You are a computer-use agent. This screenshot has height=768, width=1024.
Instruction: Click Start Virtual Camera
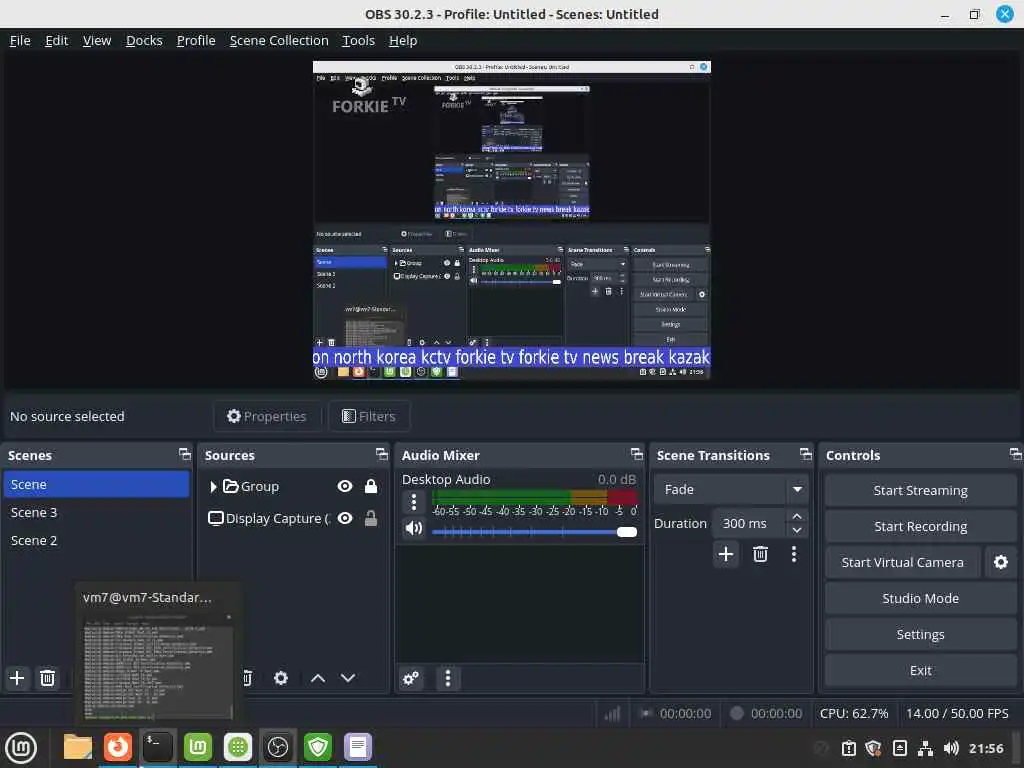coord(903,562)
